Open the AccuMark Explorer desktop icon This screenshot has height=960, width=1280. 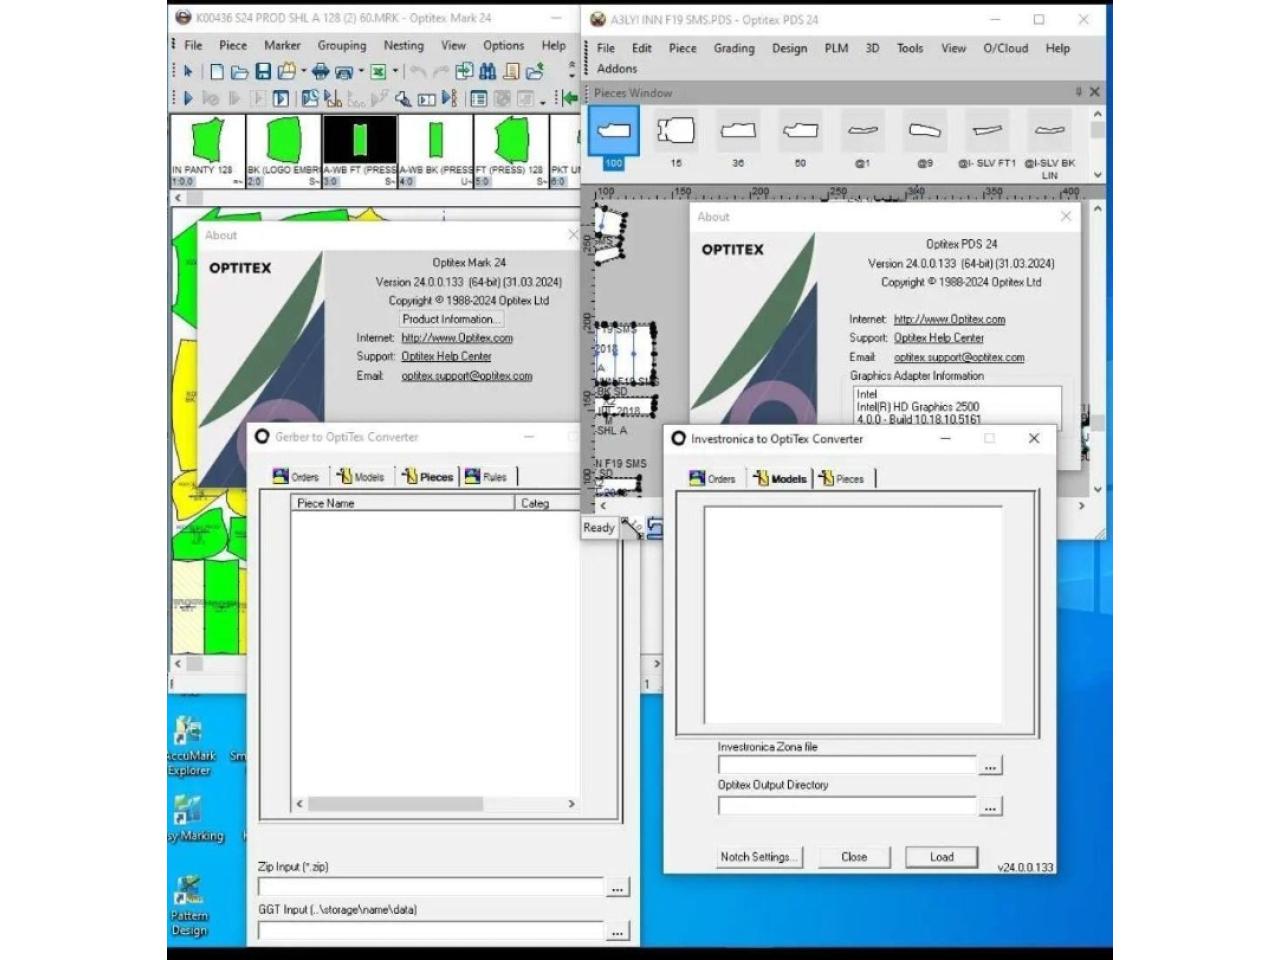pos(188,745)
